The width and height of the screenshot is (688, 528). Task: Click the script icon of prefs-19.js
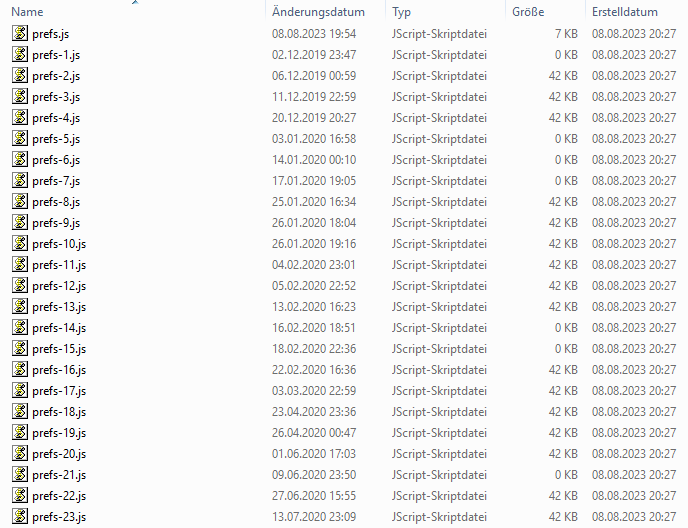tap(20, 432)
